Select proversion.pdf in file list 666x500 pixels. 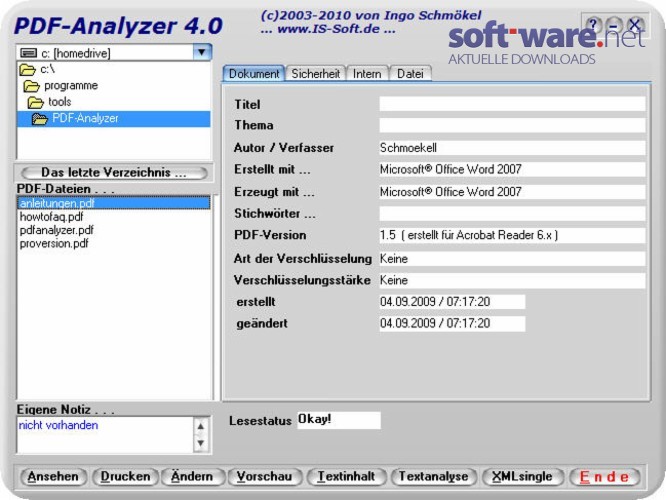[54, 243]
